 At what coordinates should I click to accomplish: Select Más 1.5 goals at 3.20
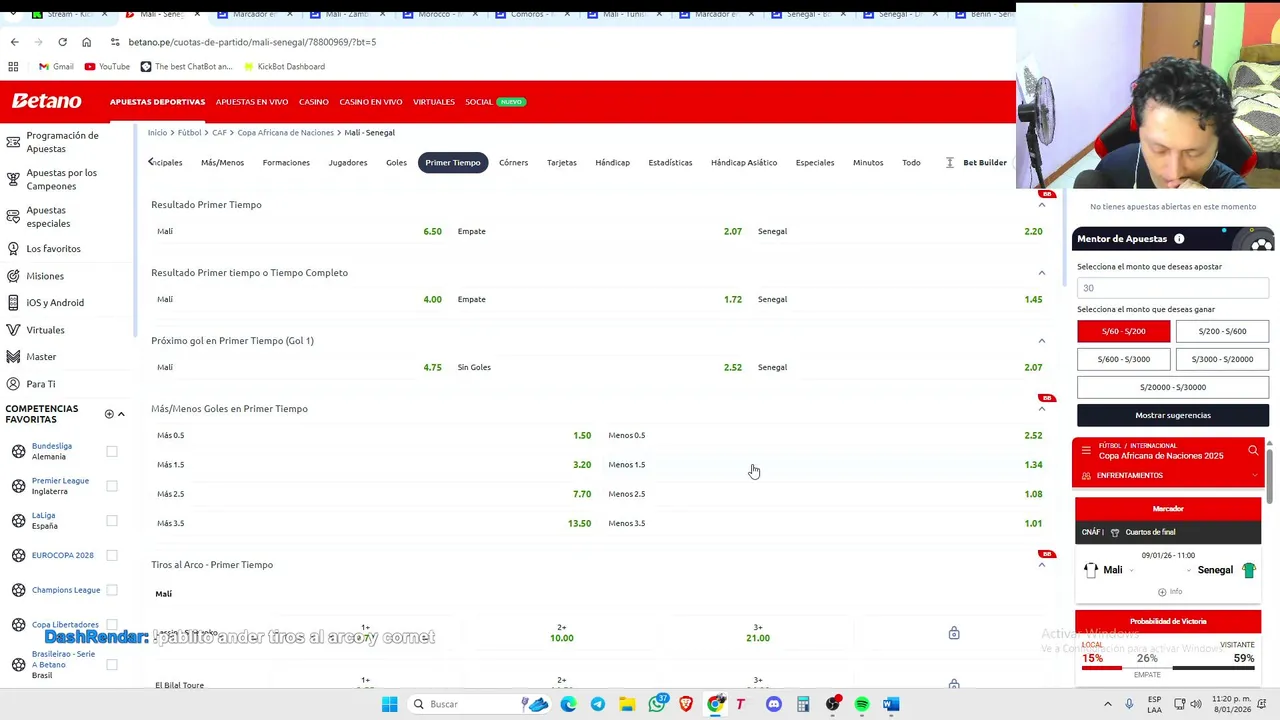374,464
